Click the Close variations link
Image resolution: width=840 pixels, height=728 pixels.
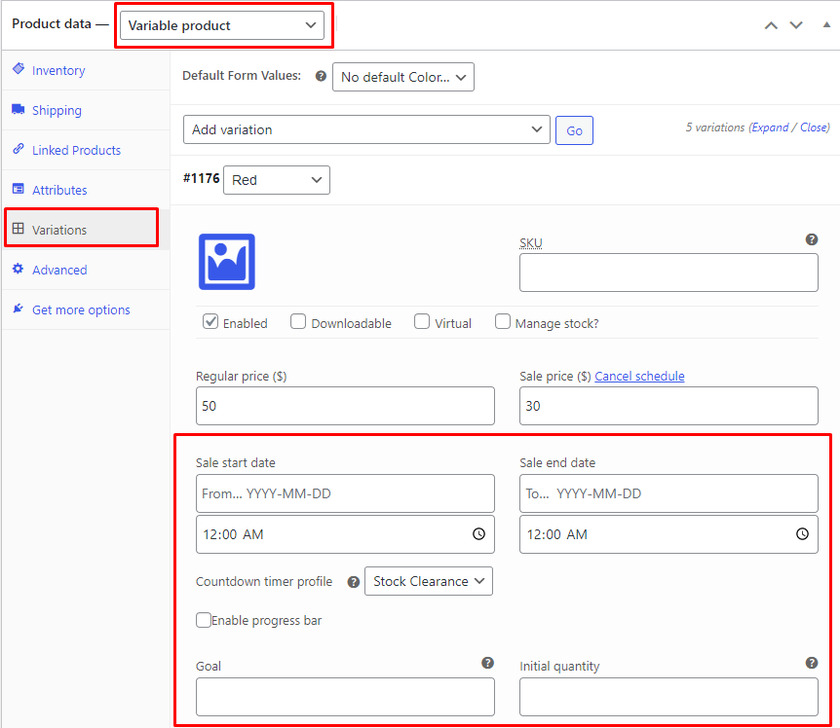814,127
